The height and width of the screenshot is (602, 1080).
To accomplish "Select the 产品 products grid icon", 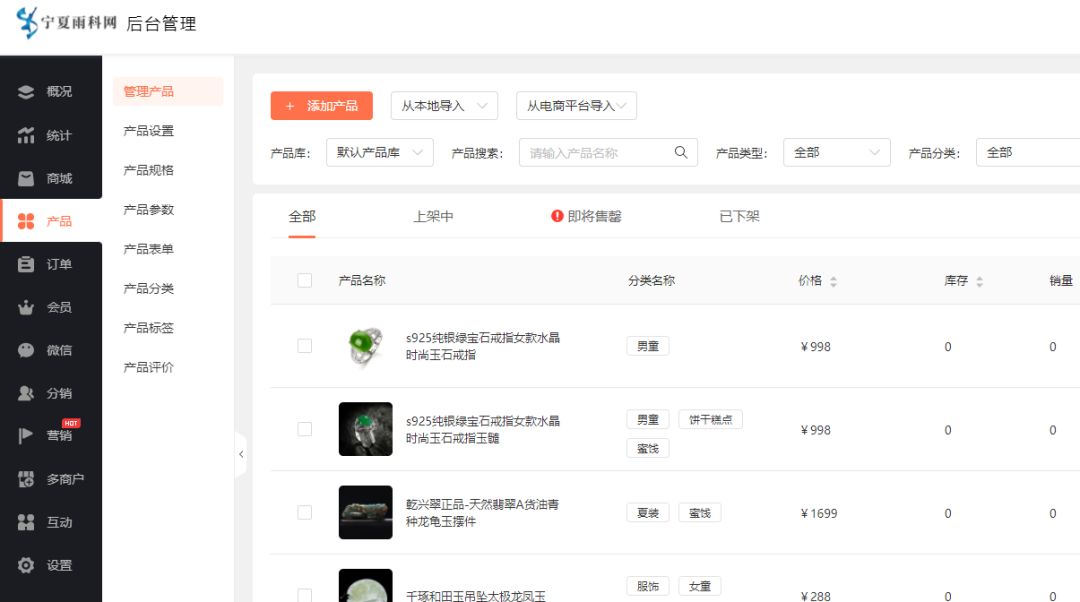I will coord(25,221).
